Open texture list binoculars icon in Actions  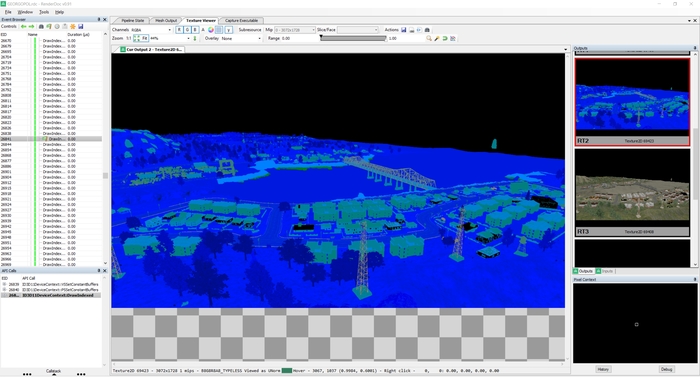point(427,30)
